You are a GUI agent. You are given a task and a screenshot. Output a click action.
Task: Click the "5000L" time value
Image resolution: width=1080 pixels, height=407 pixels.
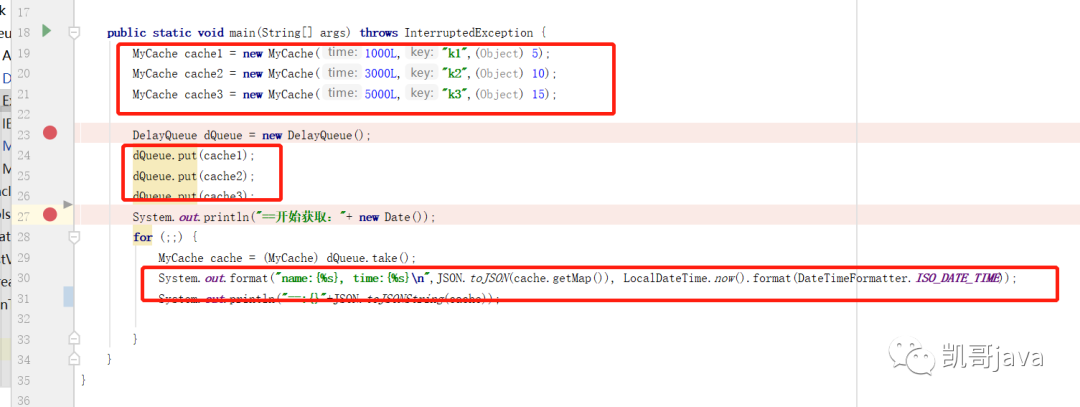[x=380, y=94]
